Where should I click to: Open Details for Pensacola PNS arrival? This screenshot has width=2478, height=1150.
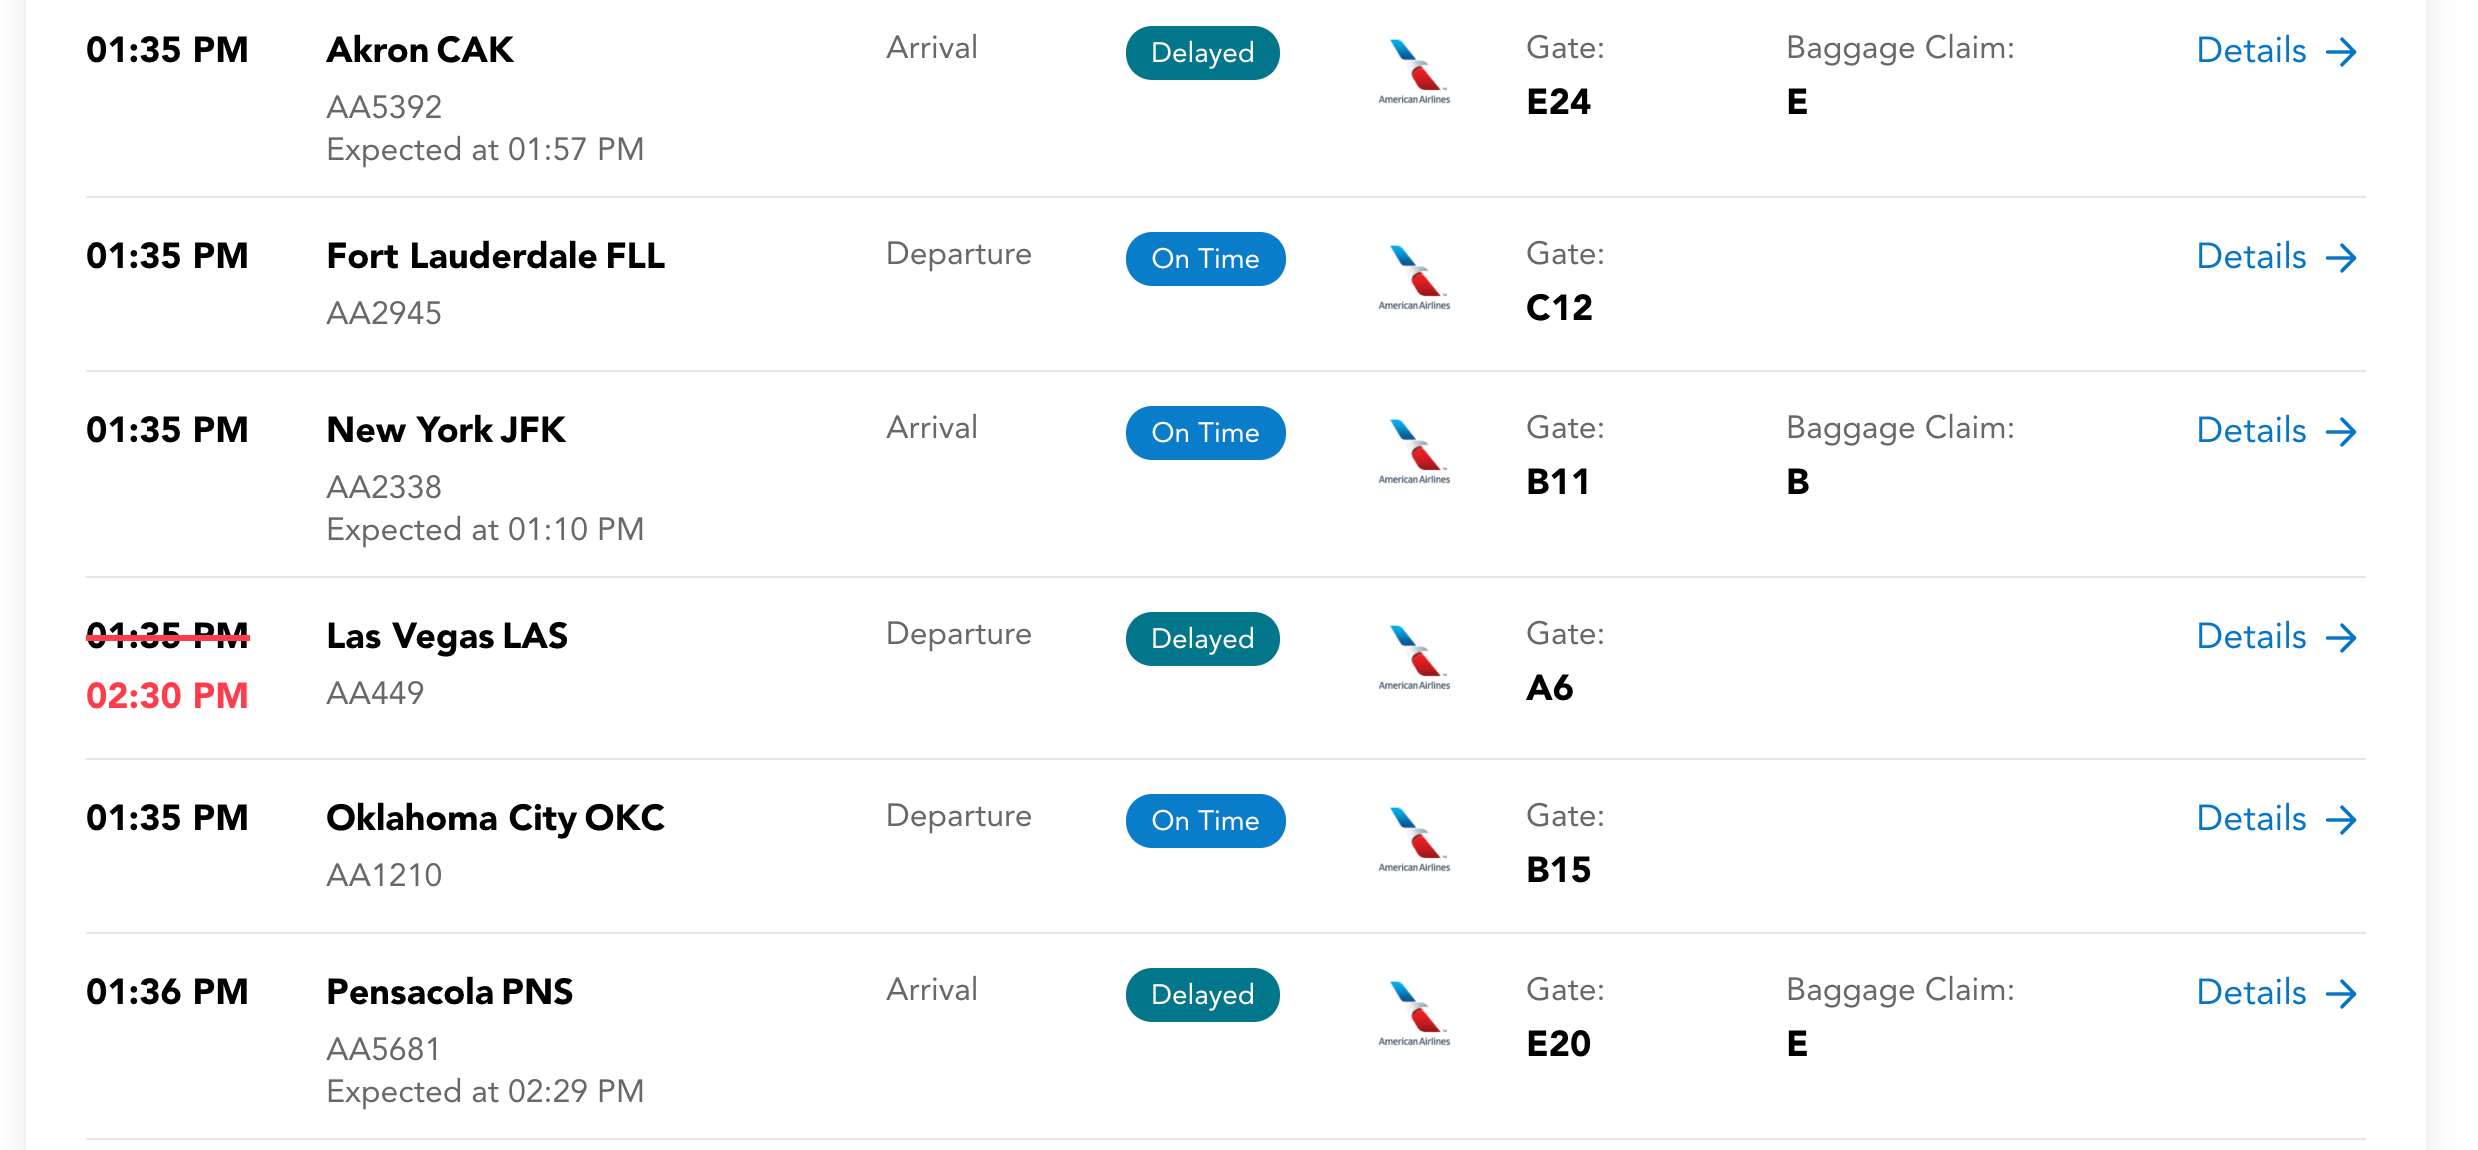click(2275, 993)
